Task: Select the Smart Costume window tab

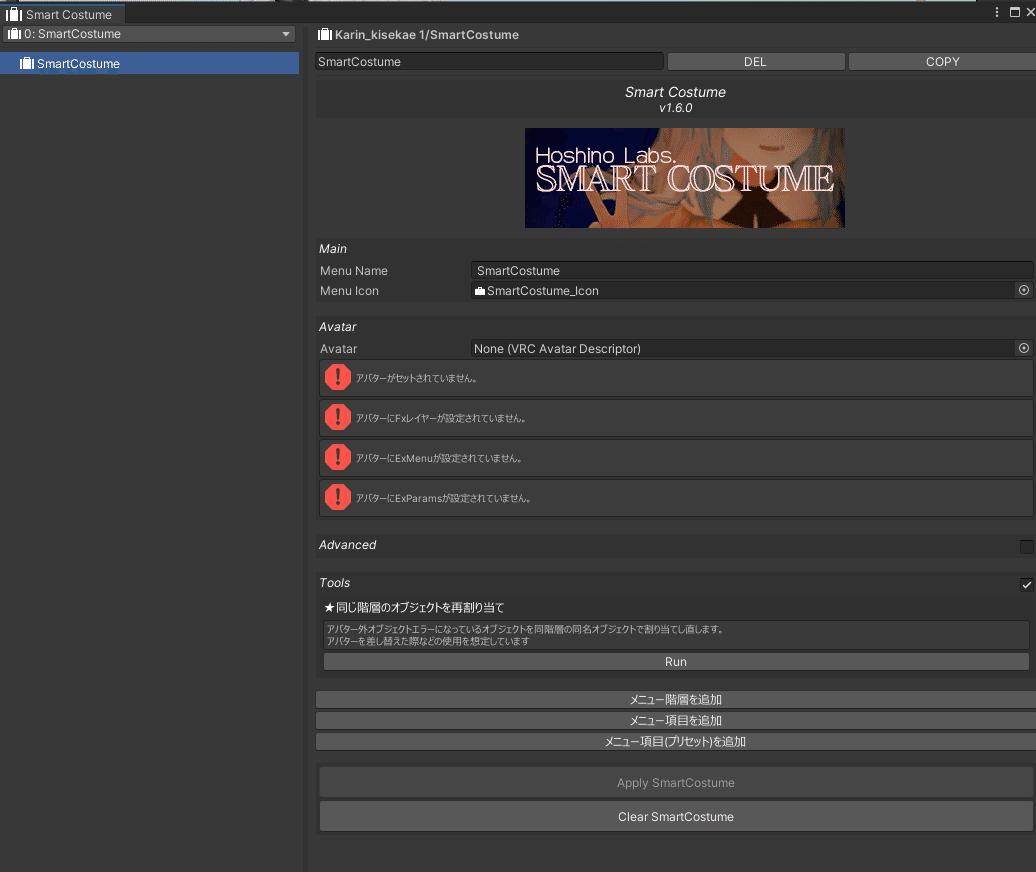Action: point(62,14)
